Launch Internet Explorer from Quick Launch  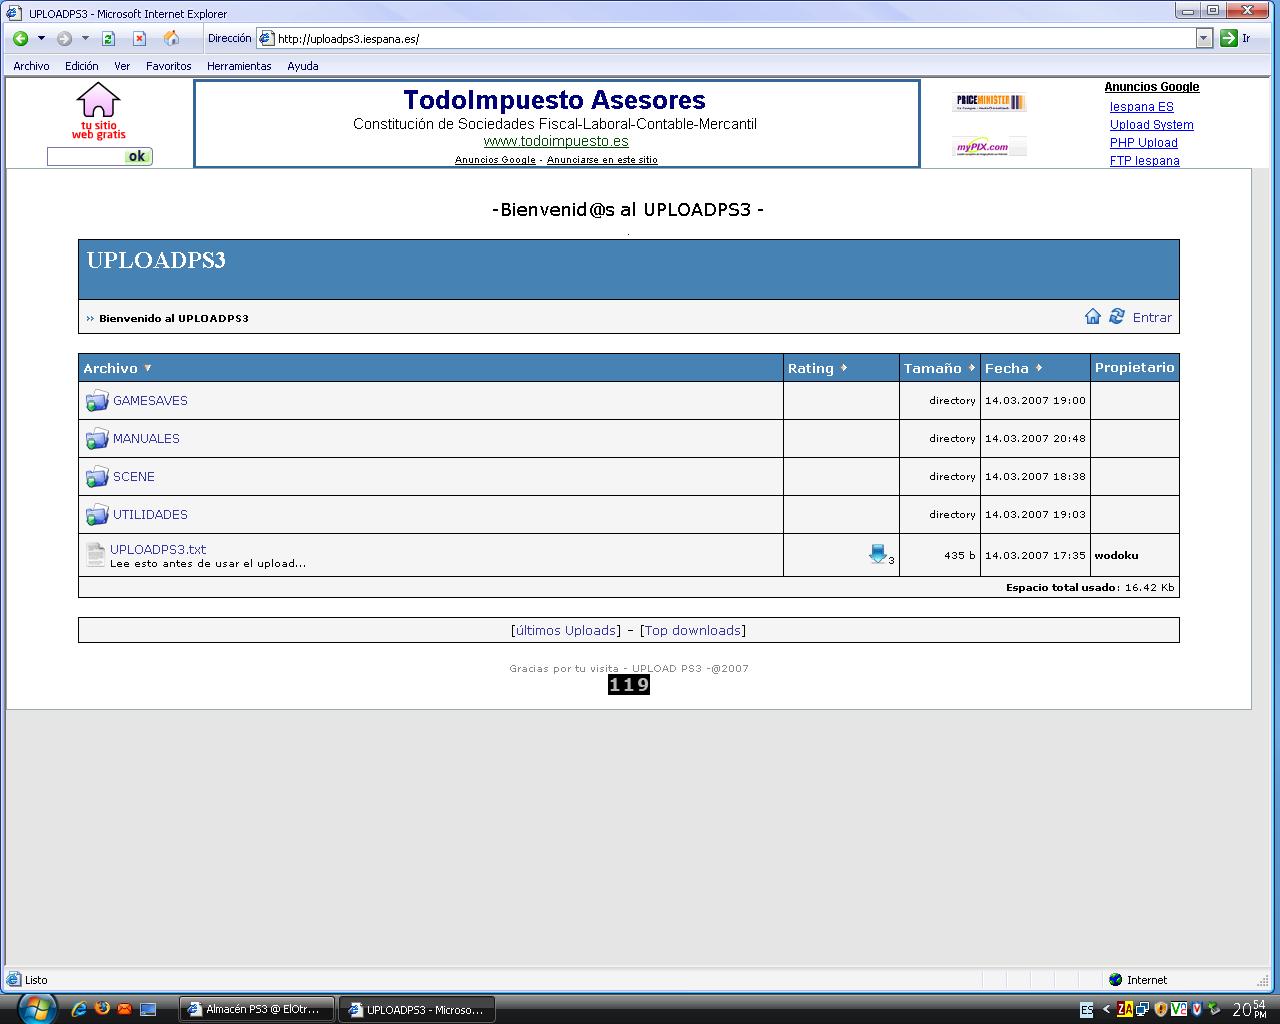click(x=79, y=1010)
